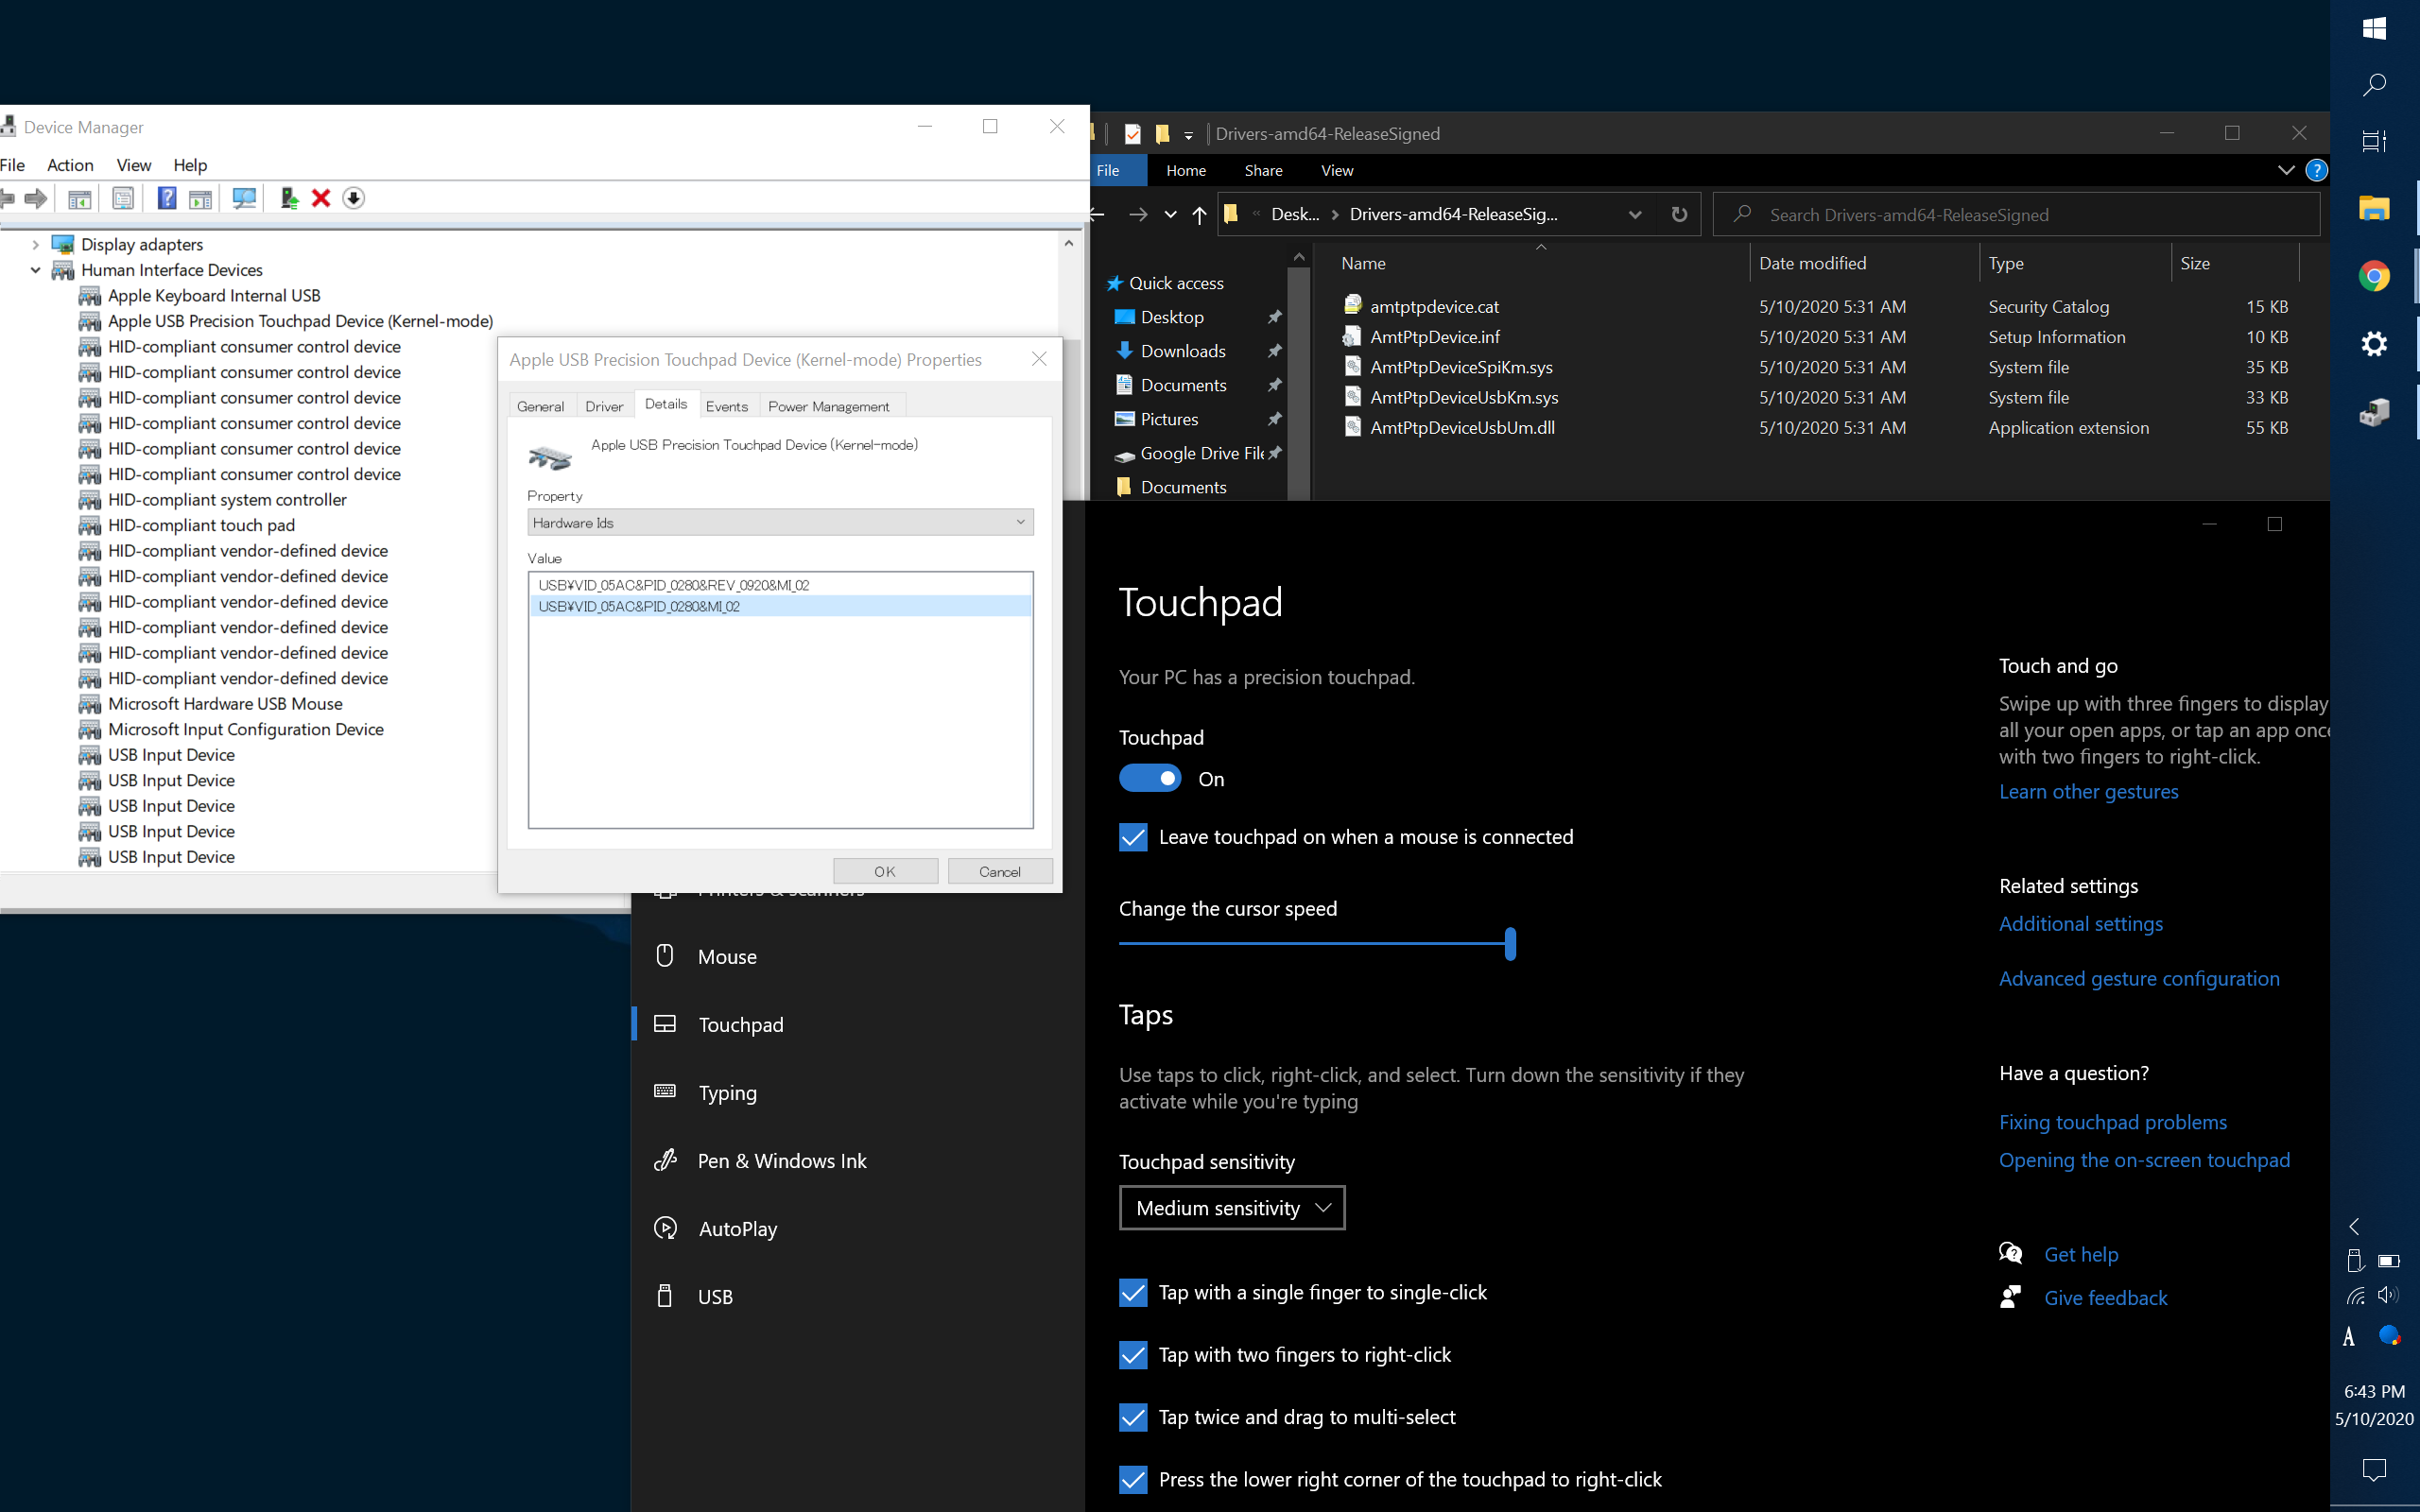Switch to the Driver tab
Image resolution: width=2420 pixels, height=1512 pixels.
(604, 406)
